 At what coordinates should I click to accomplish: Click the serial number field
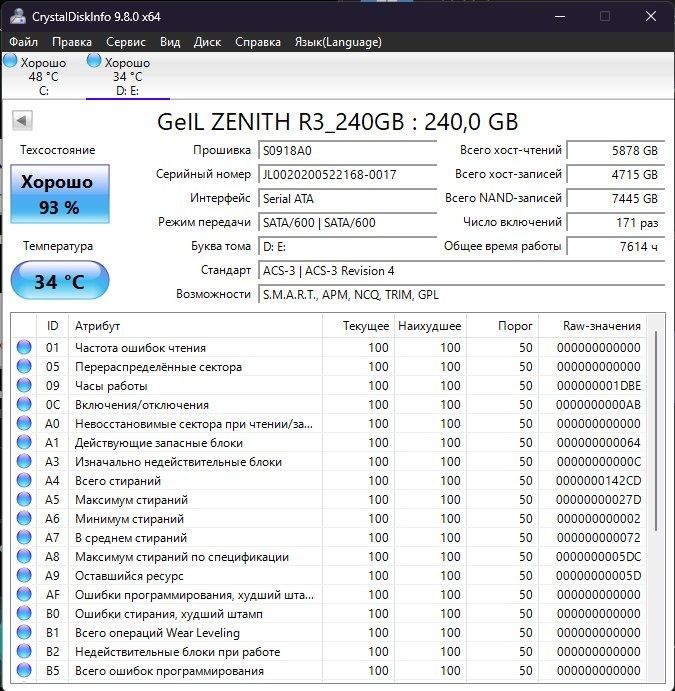click(x=347, y=175)
